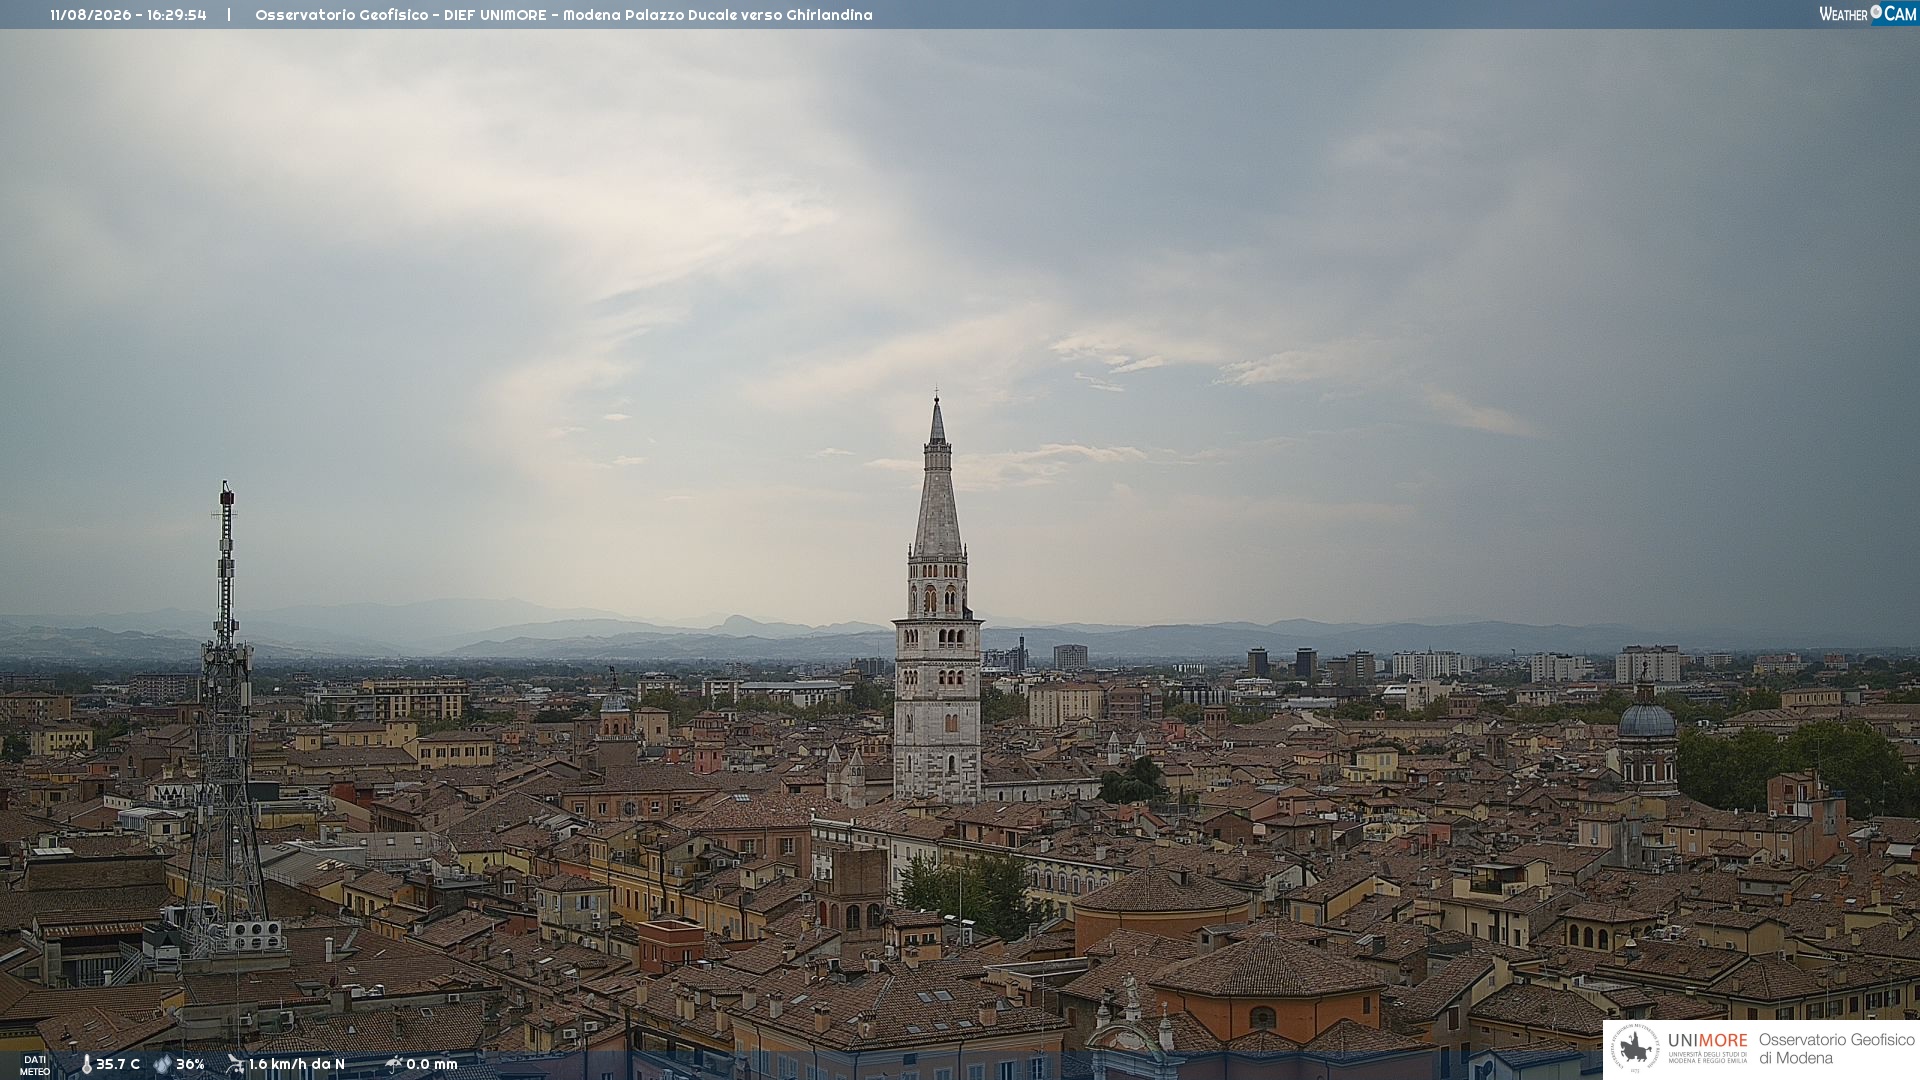Click the WeatherCAM logo
This screenshot has width=1920, height=1080.
pyautogui.click(x=1867, y=14)
